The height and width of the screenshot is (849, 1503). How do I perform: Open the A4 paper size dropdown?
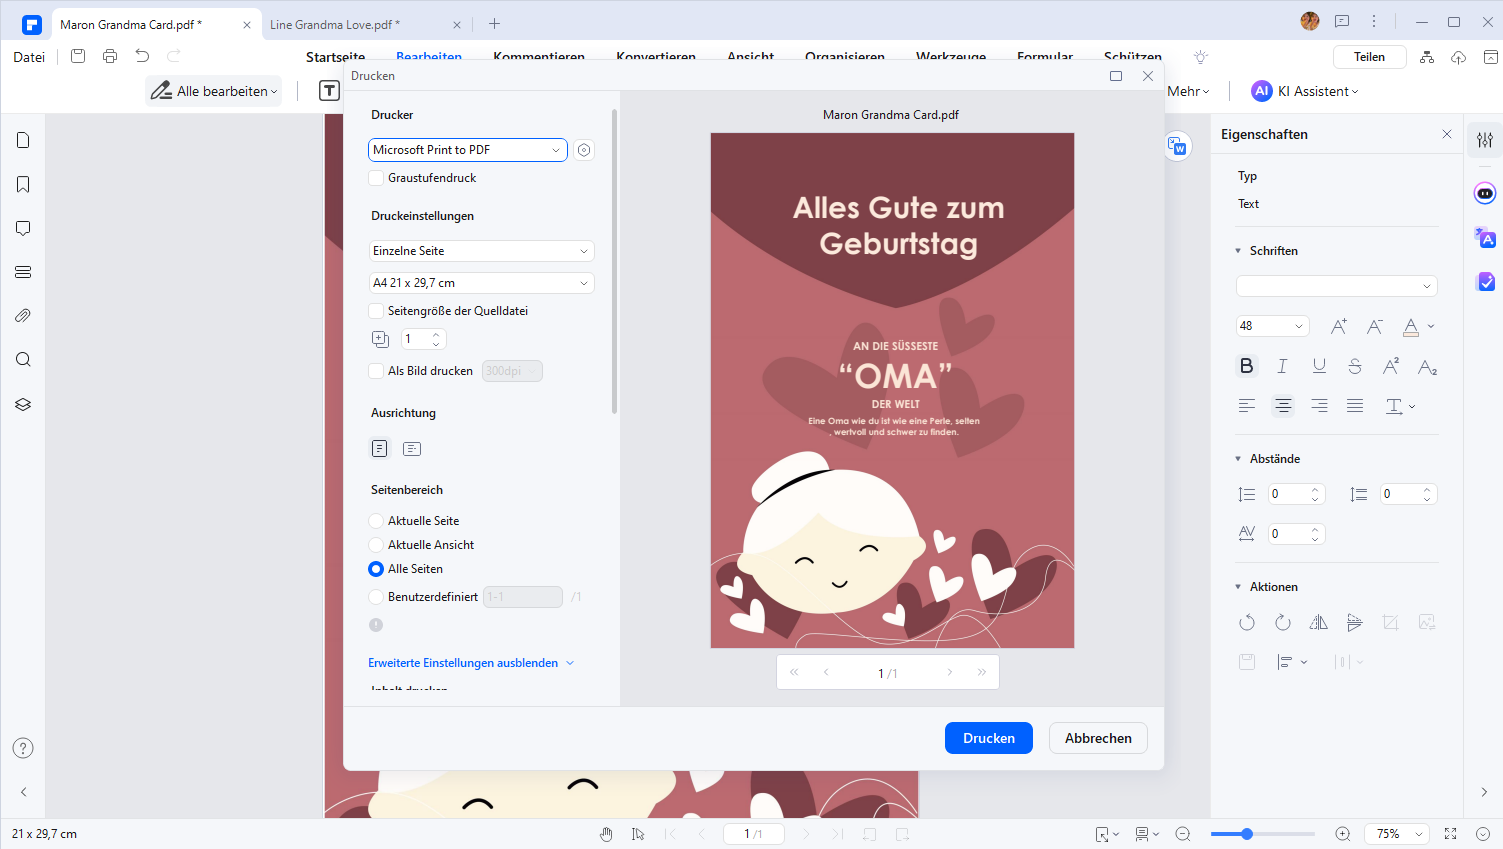(481, 283)
